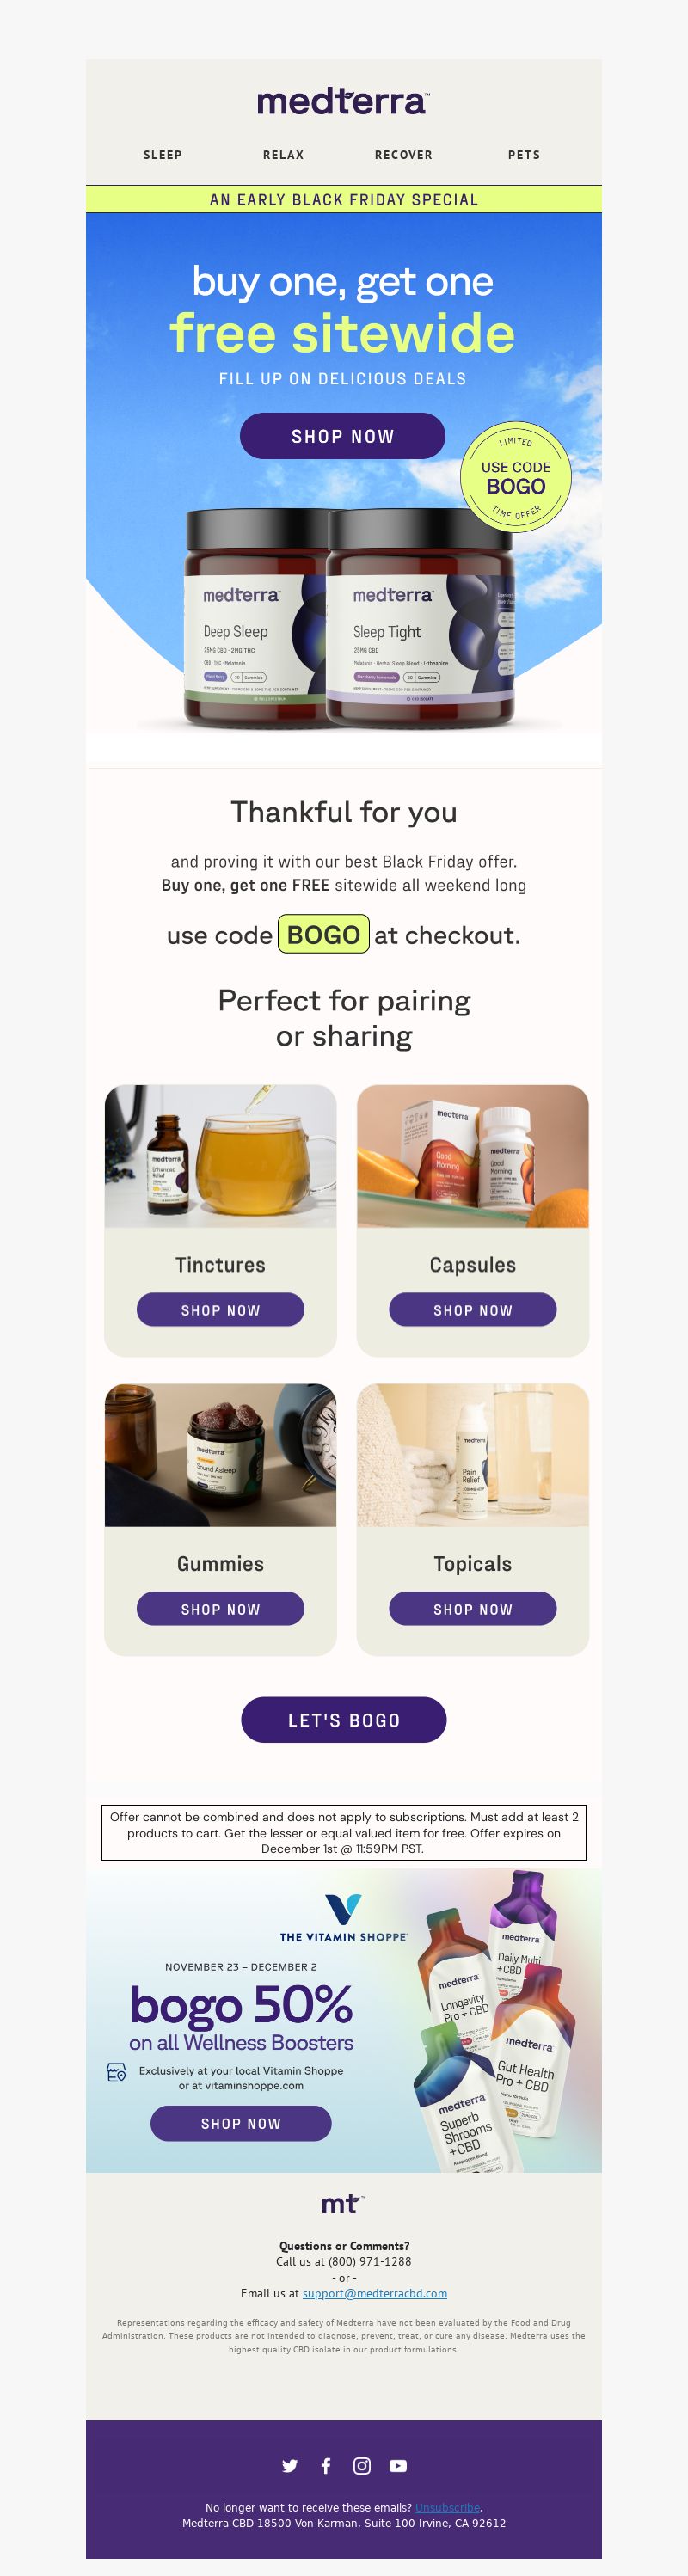Open the SLEEP navigation item
688x2576 pixels.
coord(163,155)
